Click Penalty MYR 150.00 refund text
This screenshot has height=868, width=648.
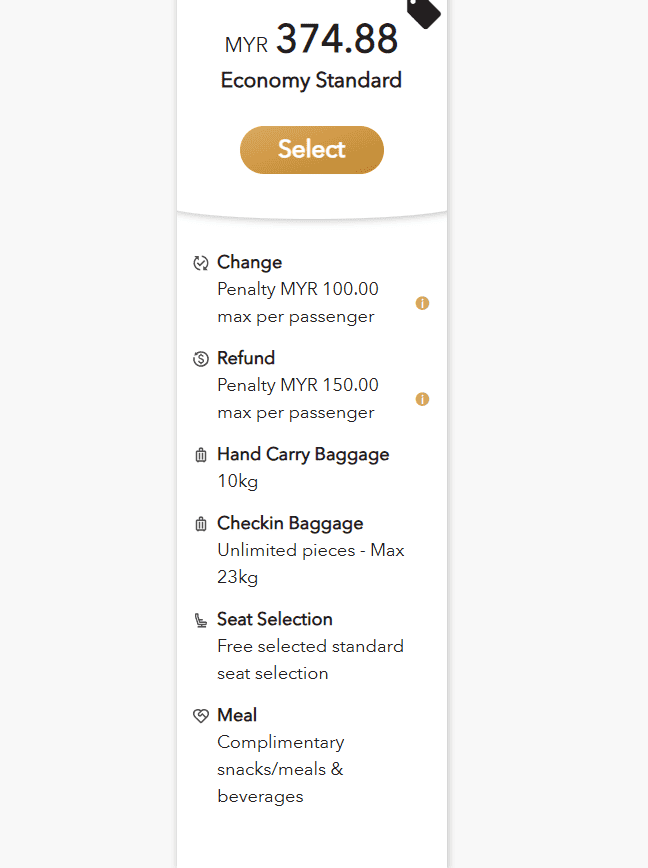(298, 385)
